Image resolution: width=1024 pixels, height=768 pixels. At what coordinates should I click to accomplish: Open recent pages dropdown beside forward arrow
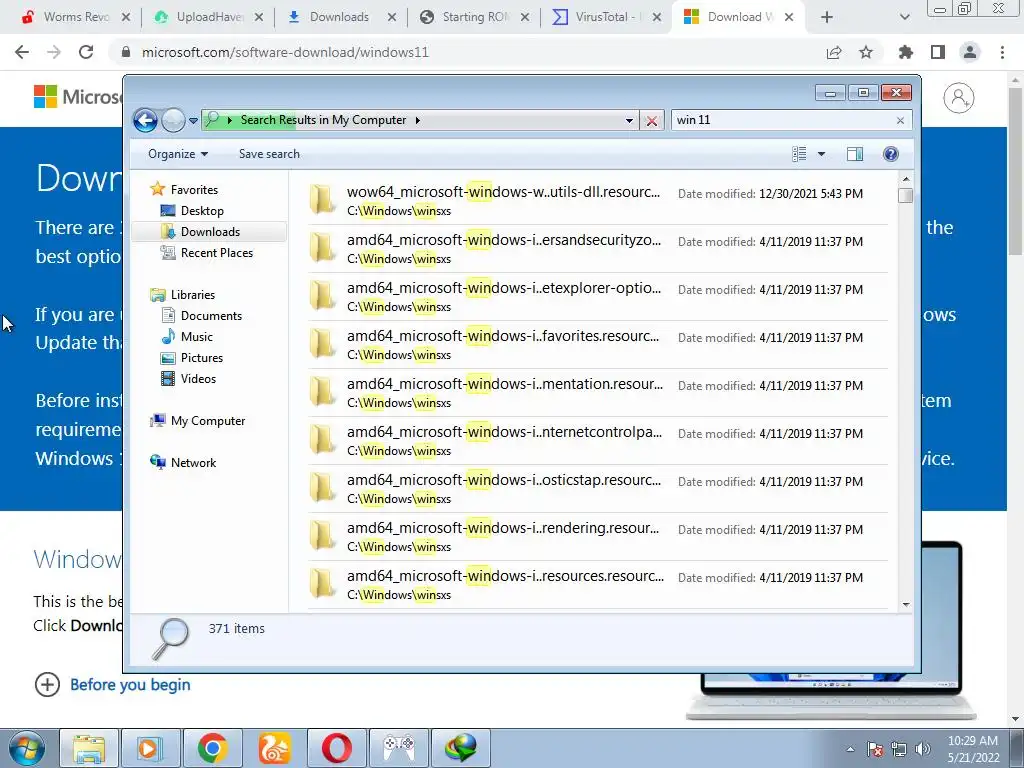(193, 121)
